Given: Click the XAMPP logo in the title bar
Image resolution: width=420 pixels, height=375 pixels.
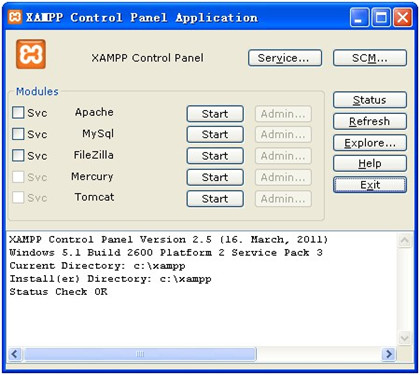Looking at the screenshot, I should (15, 17).
